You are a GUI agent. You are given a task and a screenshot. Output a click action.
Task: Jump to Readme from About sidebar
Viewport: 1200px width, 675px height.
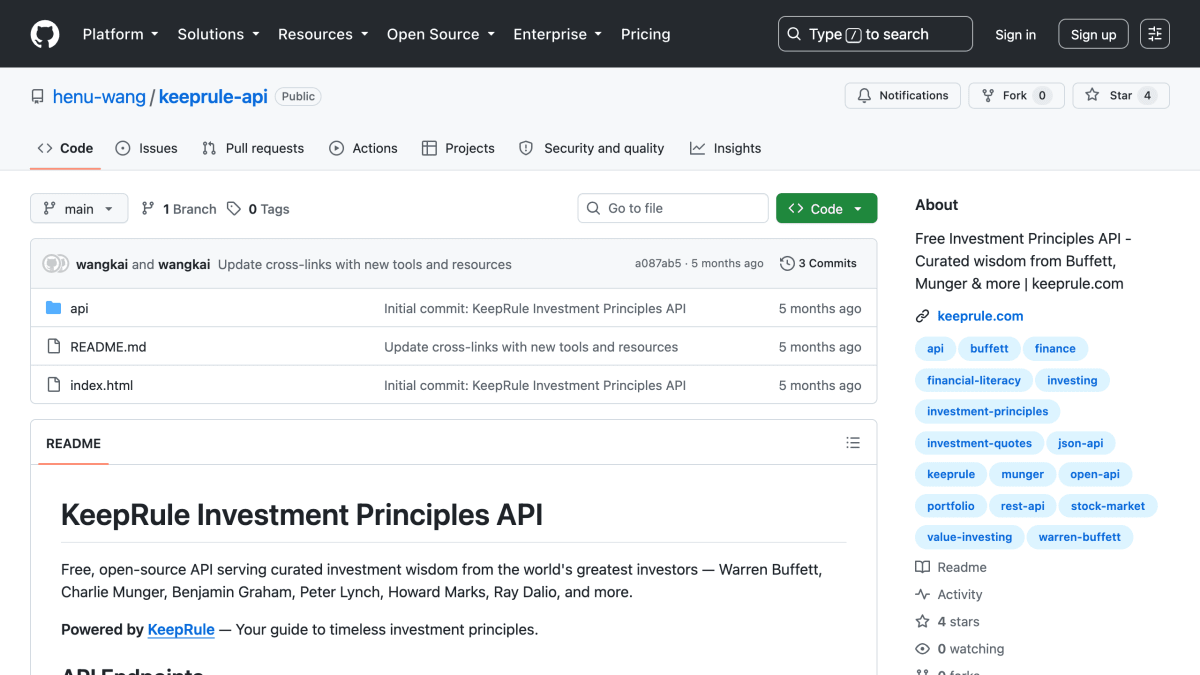(951, 567)
